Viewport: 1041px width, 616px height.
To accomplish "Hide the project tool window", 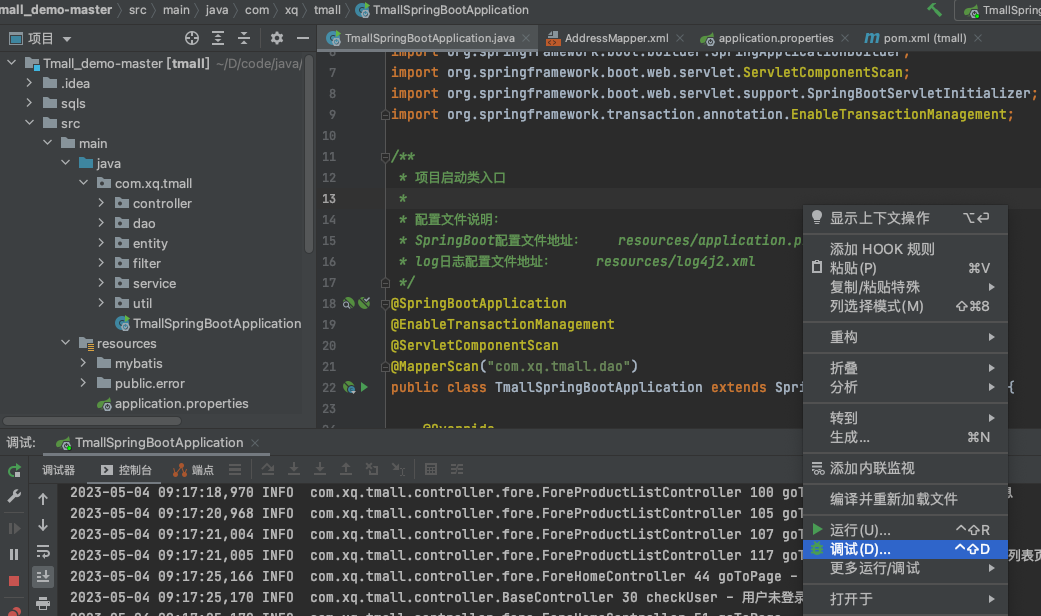I will click(x=303, y=38).
